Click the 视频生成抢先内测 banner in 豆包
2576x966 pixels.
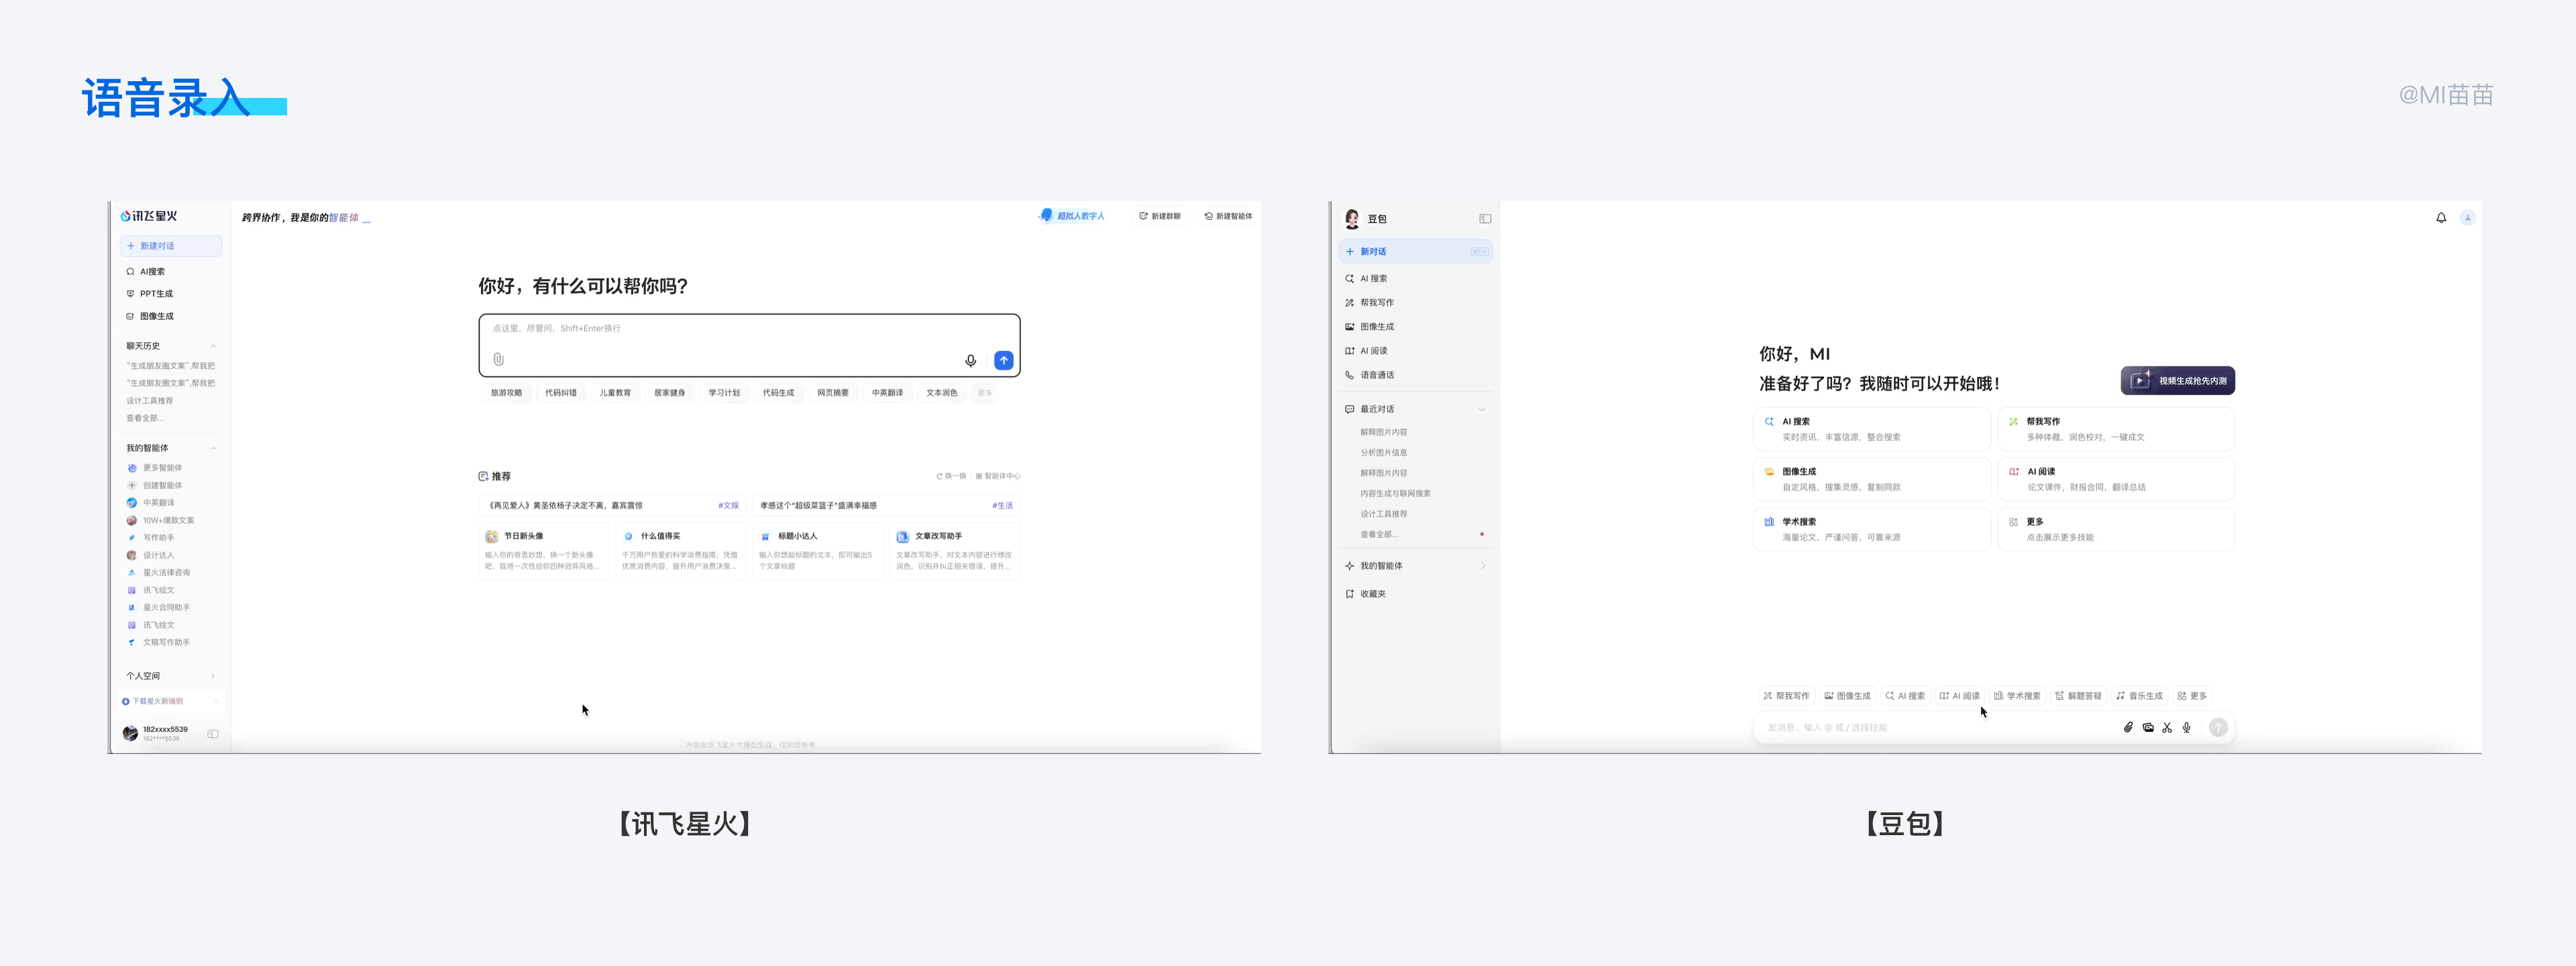tap(2178, 381)
